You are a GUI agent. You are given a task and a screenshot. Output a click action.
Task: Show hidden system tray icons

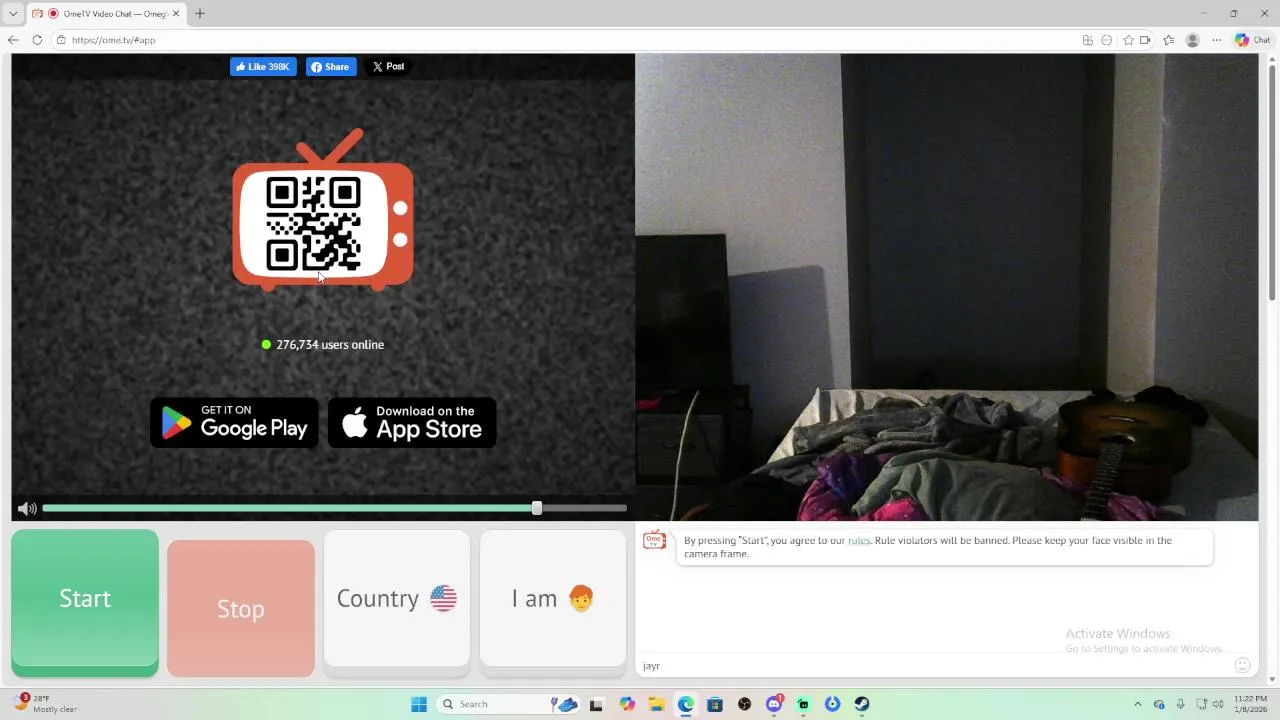(1137, 704)
